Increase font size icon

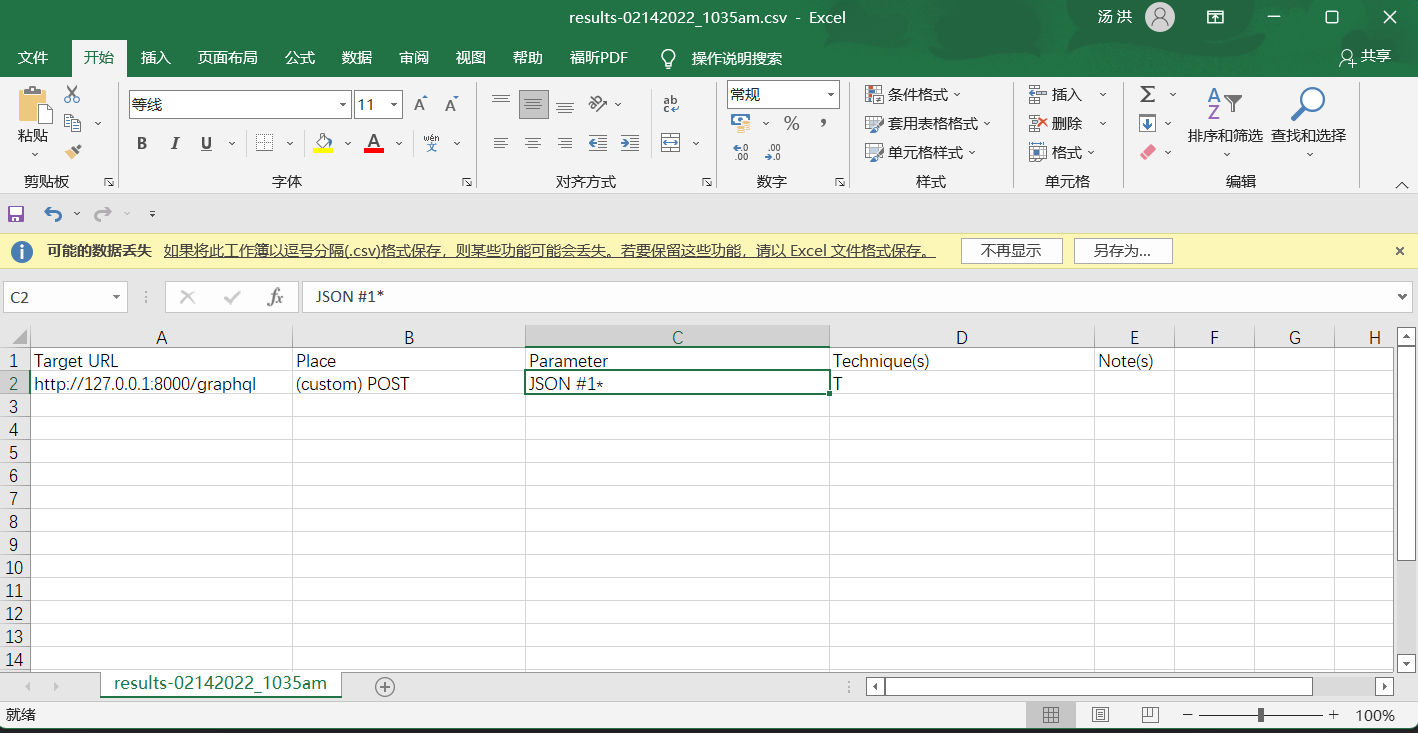coord(420,104)
